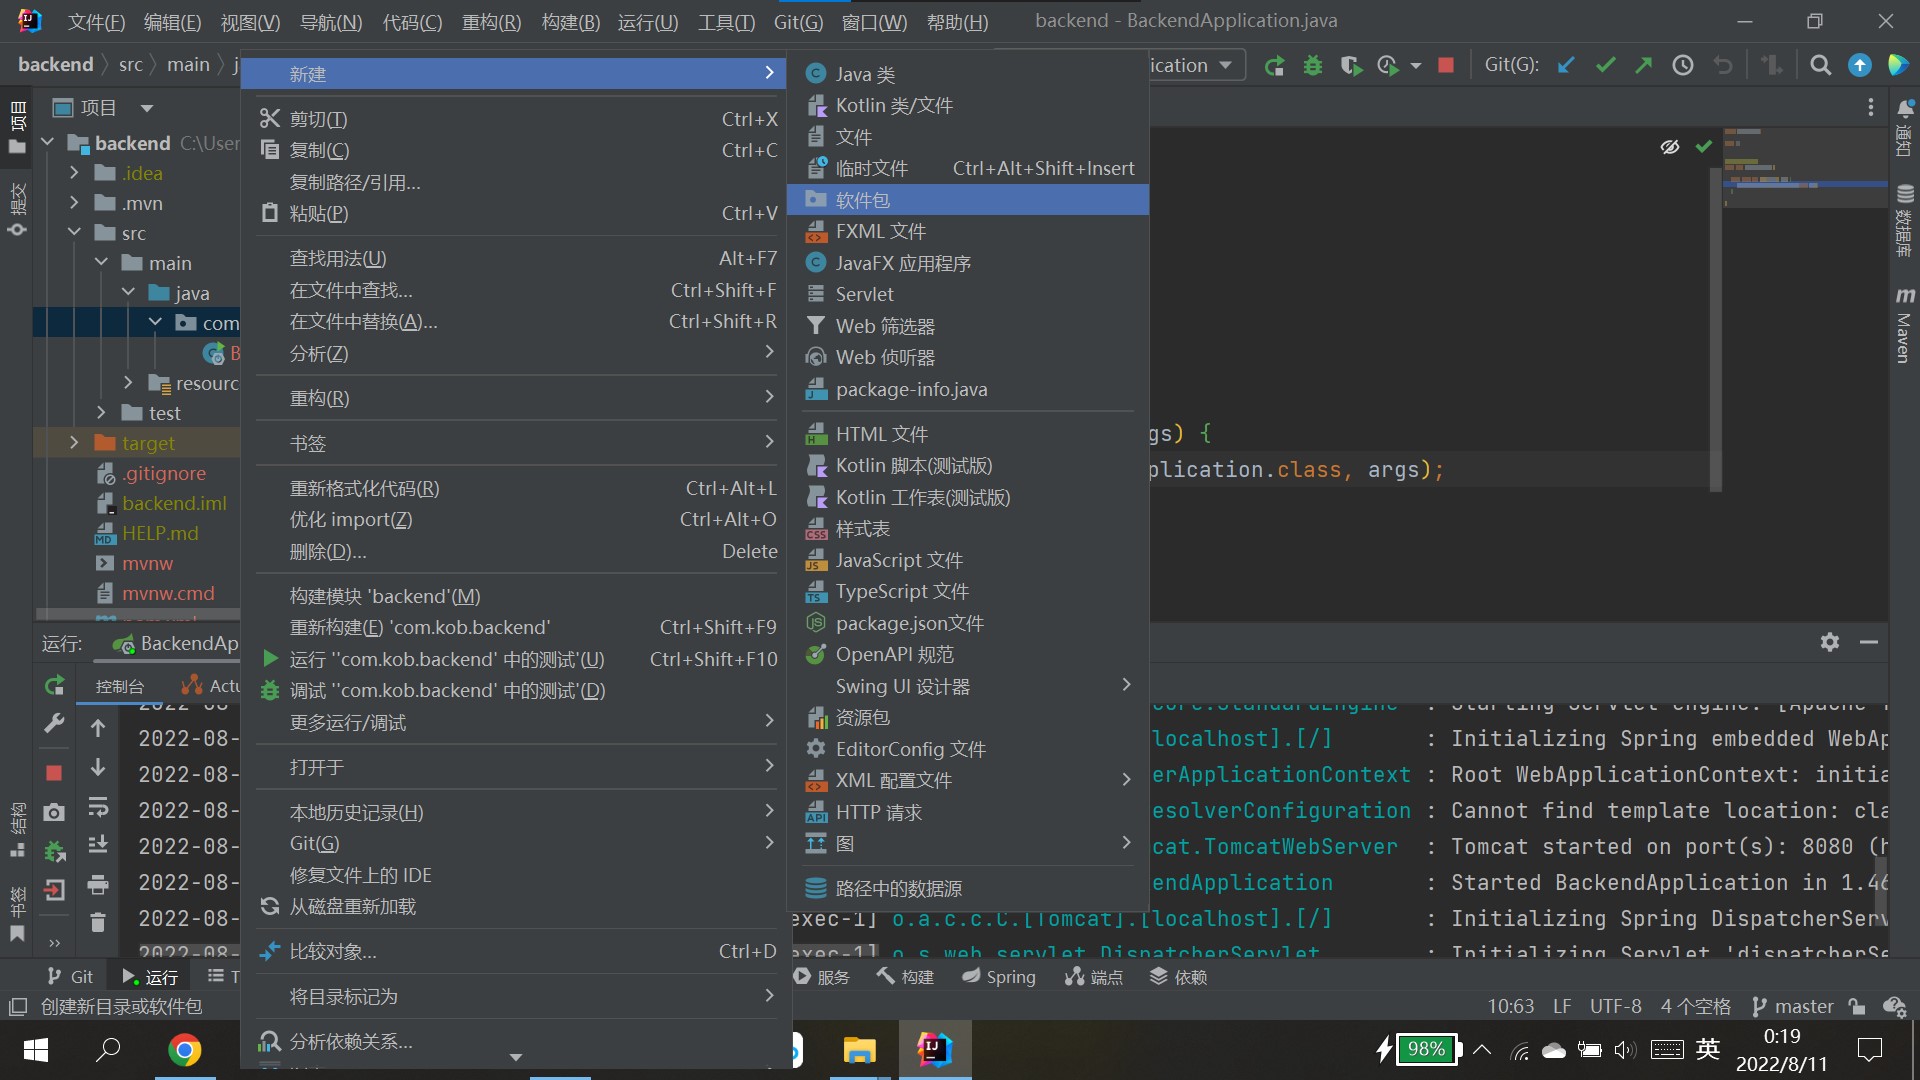The width and height of the screenshot is (1920, 1080).
Task: Open Git history clock icon
Action: (1683, 66)
